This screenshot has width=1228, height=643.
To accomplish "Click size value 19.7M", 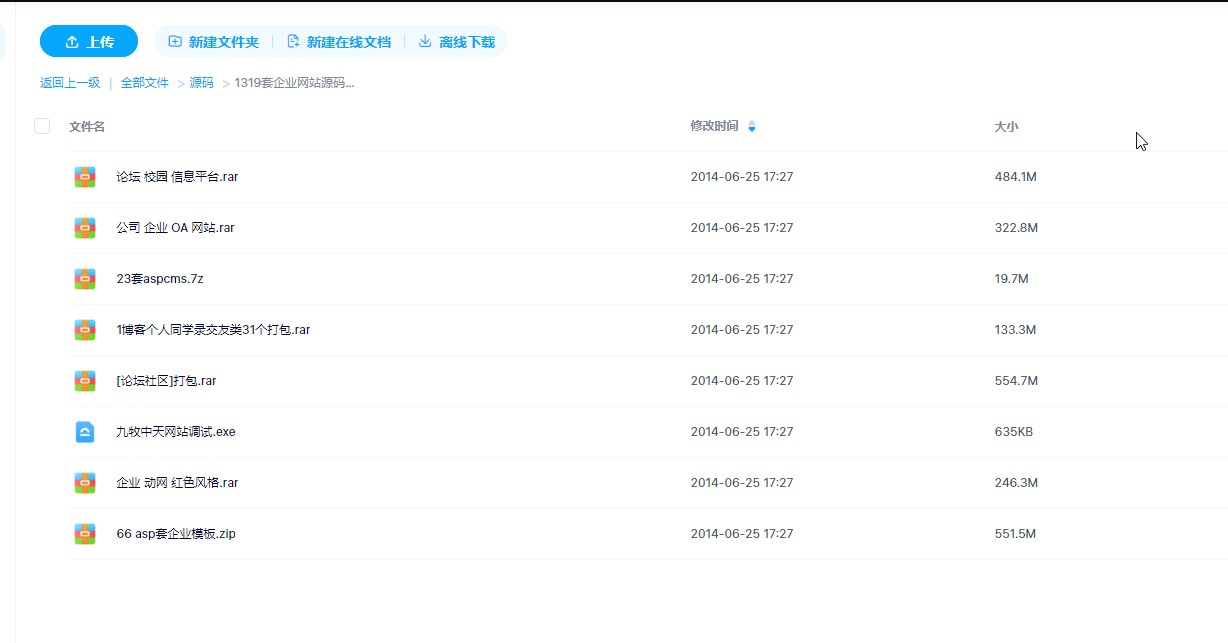I will [x=1011, y=279].
